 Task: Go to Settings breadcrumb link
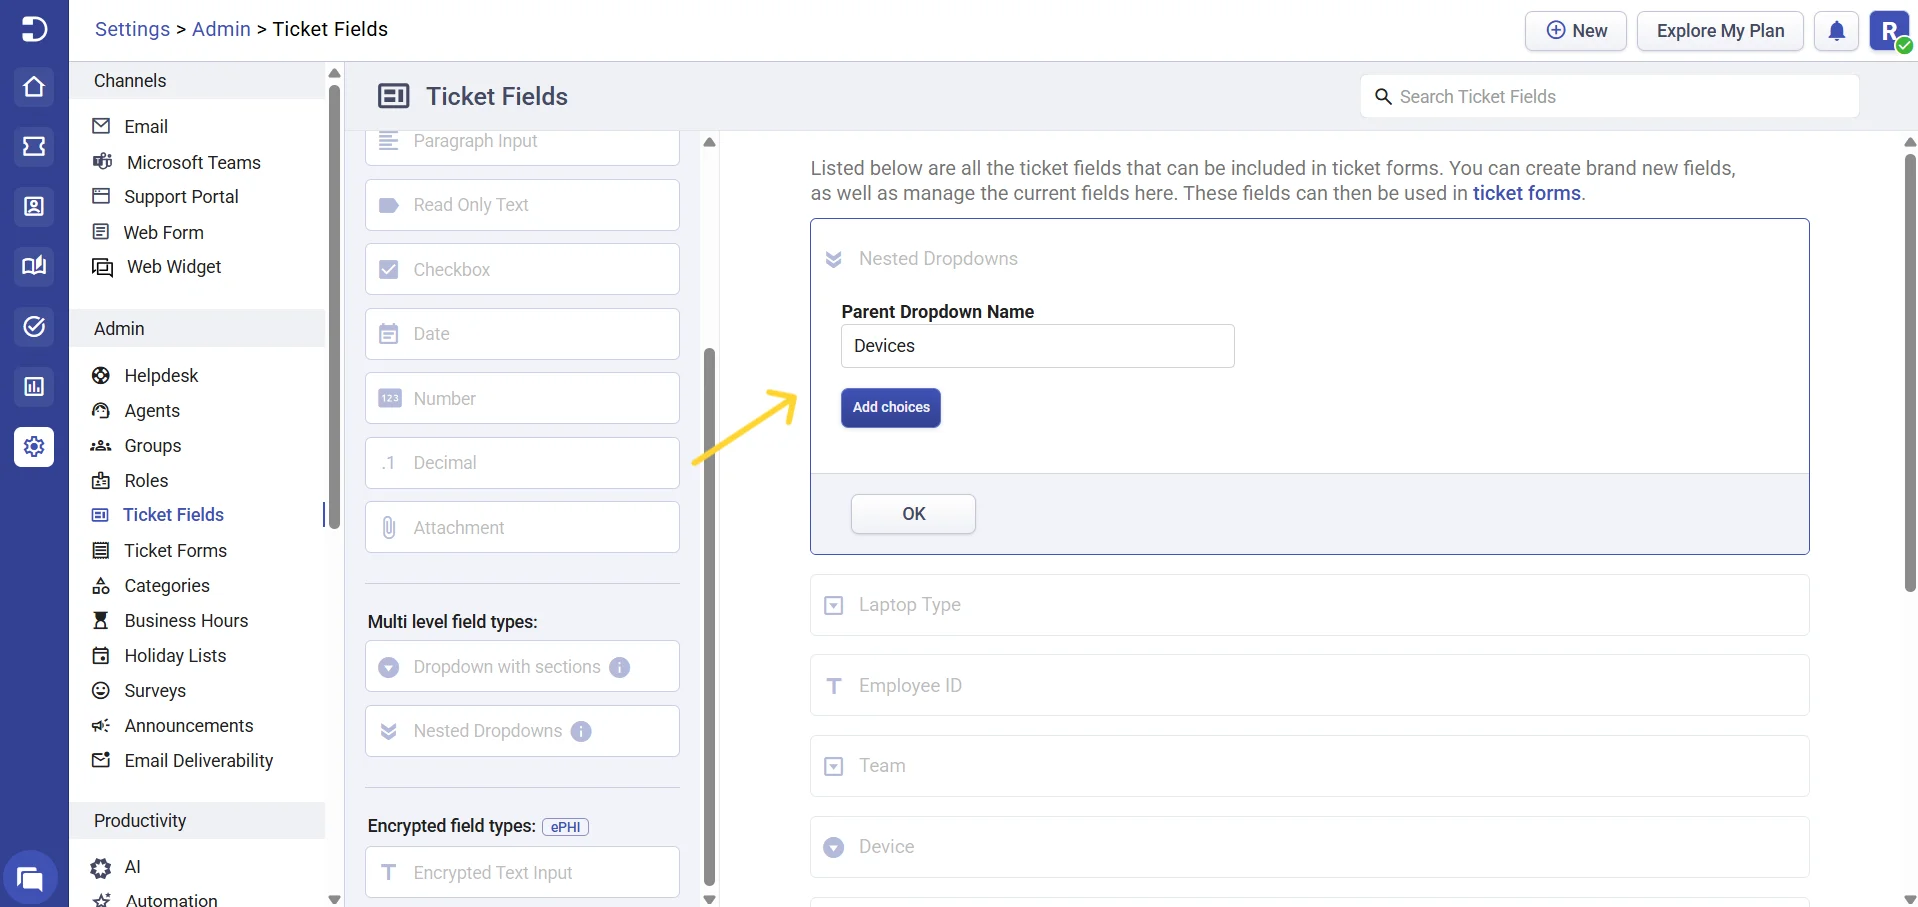[x=132, y=29]
